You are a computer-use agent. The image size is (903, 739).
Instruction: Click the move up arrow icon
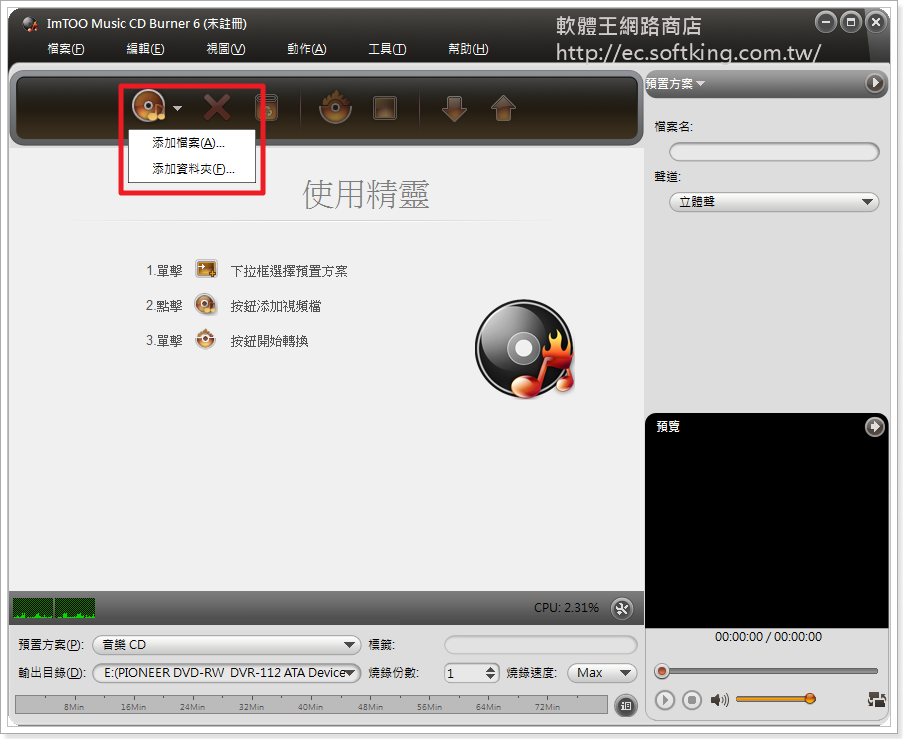click(x=503, y=108)
